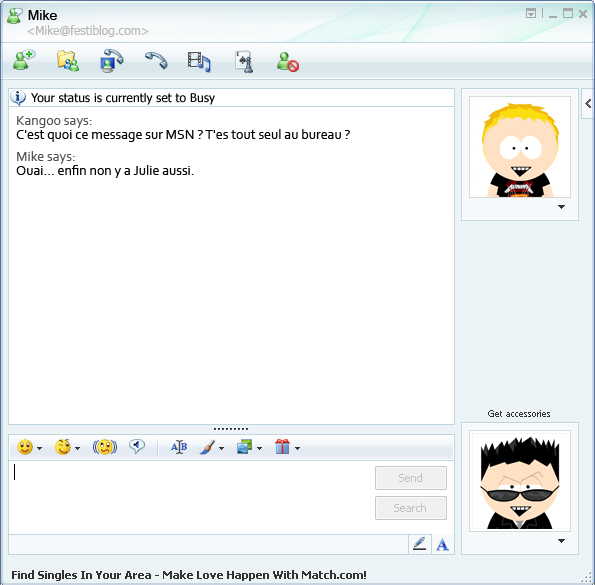Collapse the display picture side panel
The width and height of the screenshot is (595, 585).
pyautogui.click(x=588, y=104)
